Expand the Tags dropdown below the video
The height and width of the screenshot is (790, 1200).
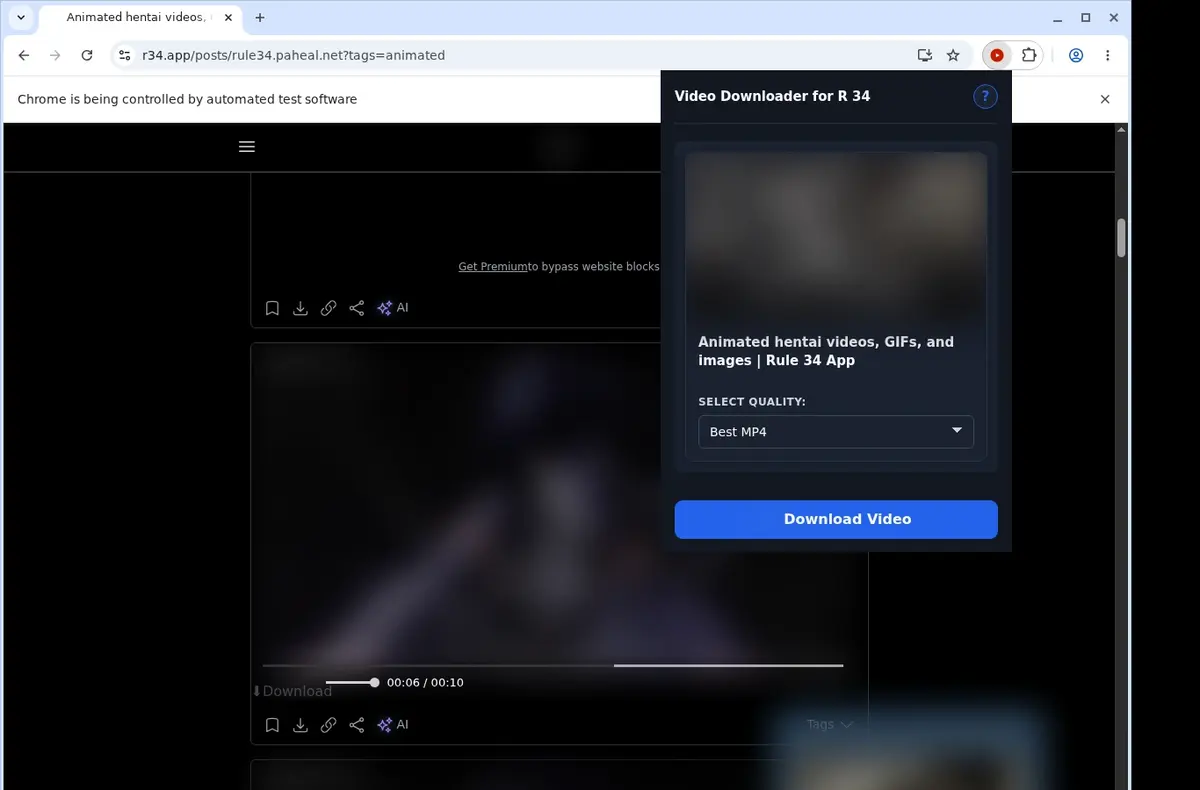point(830,724)
